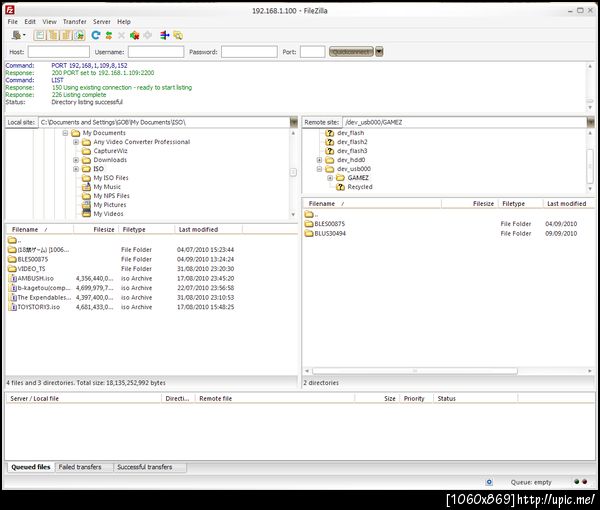Refresh file and folder lists
The image size is (600, 510).
96,35
